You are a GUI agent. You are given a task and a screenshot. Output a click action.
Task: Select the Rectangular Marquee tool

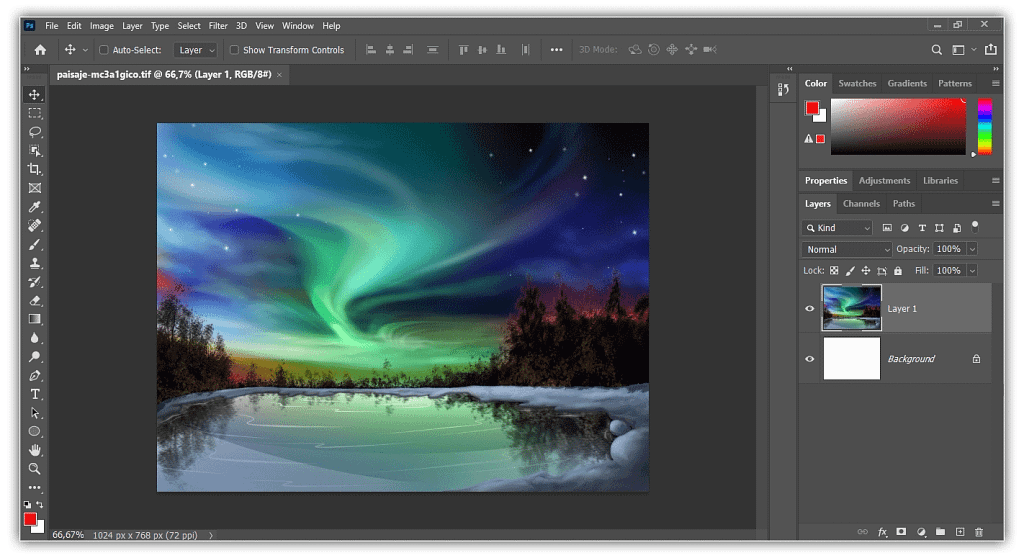point(35,113)
